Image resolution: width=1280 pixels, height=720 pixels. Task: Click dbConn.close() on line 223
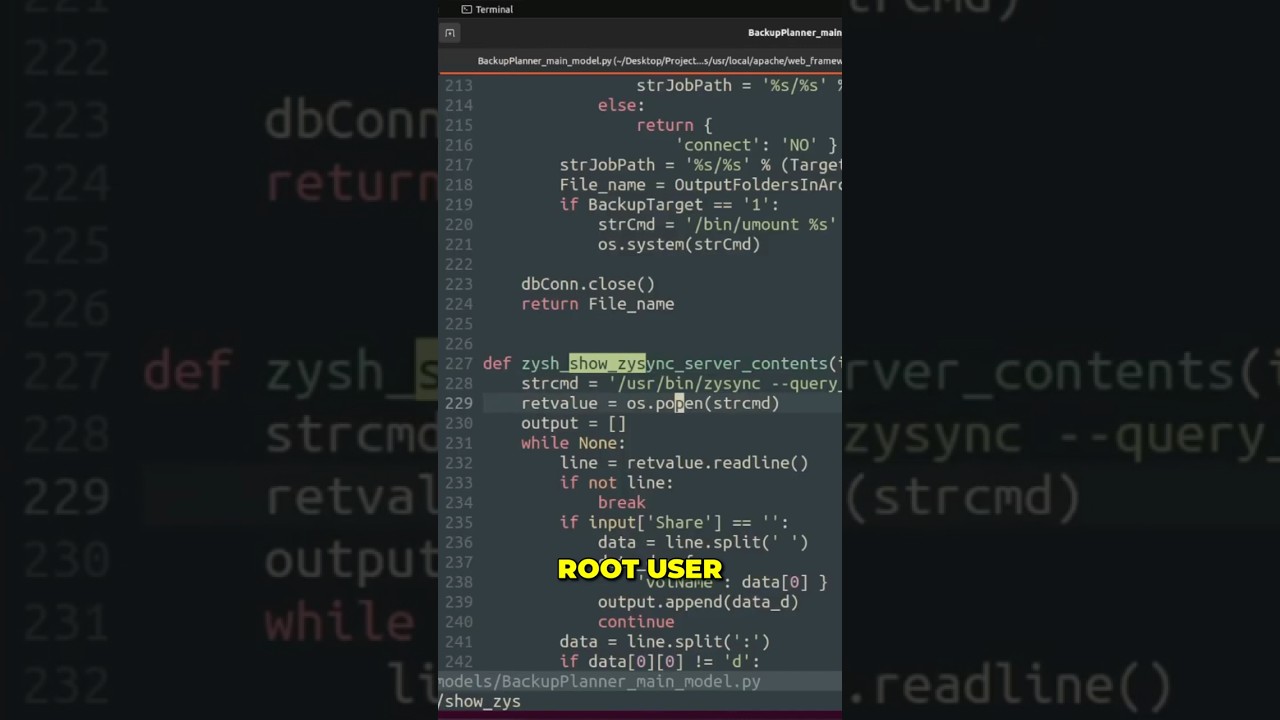tap(588, 284)
